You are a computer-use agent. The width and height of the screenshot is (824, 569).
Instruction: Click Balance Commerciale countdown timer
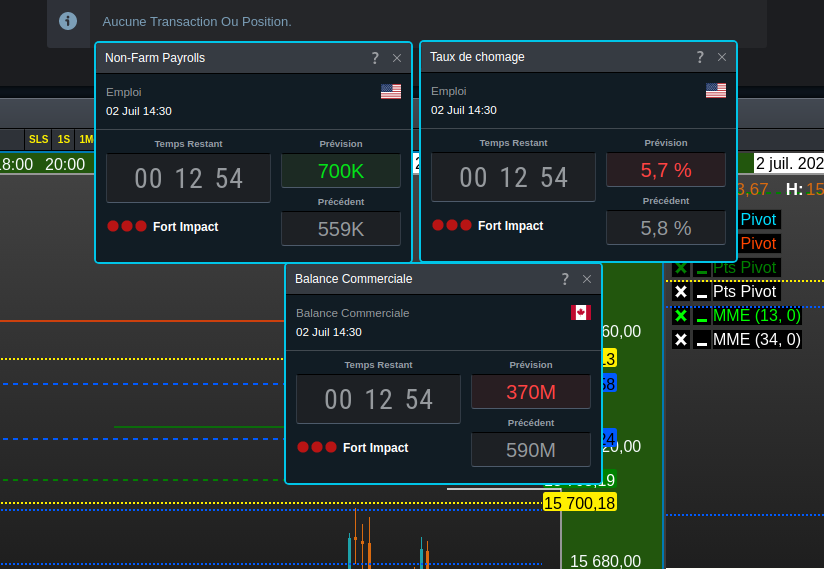(378, 399)
